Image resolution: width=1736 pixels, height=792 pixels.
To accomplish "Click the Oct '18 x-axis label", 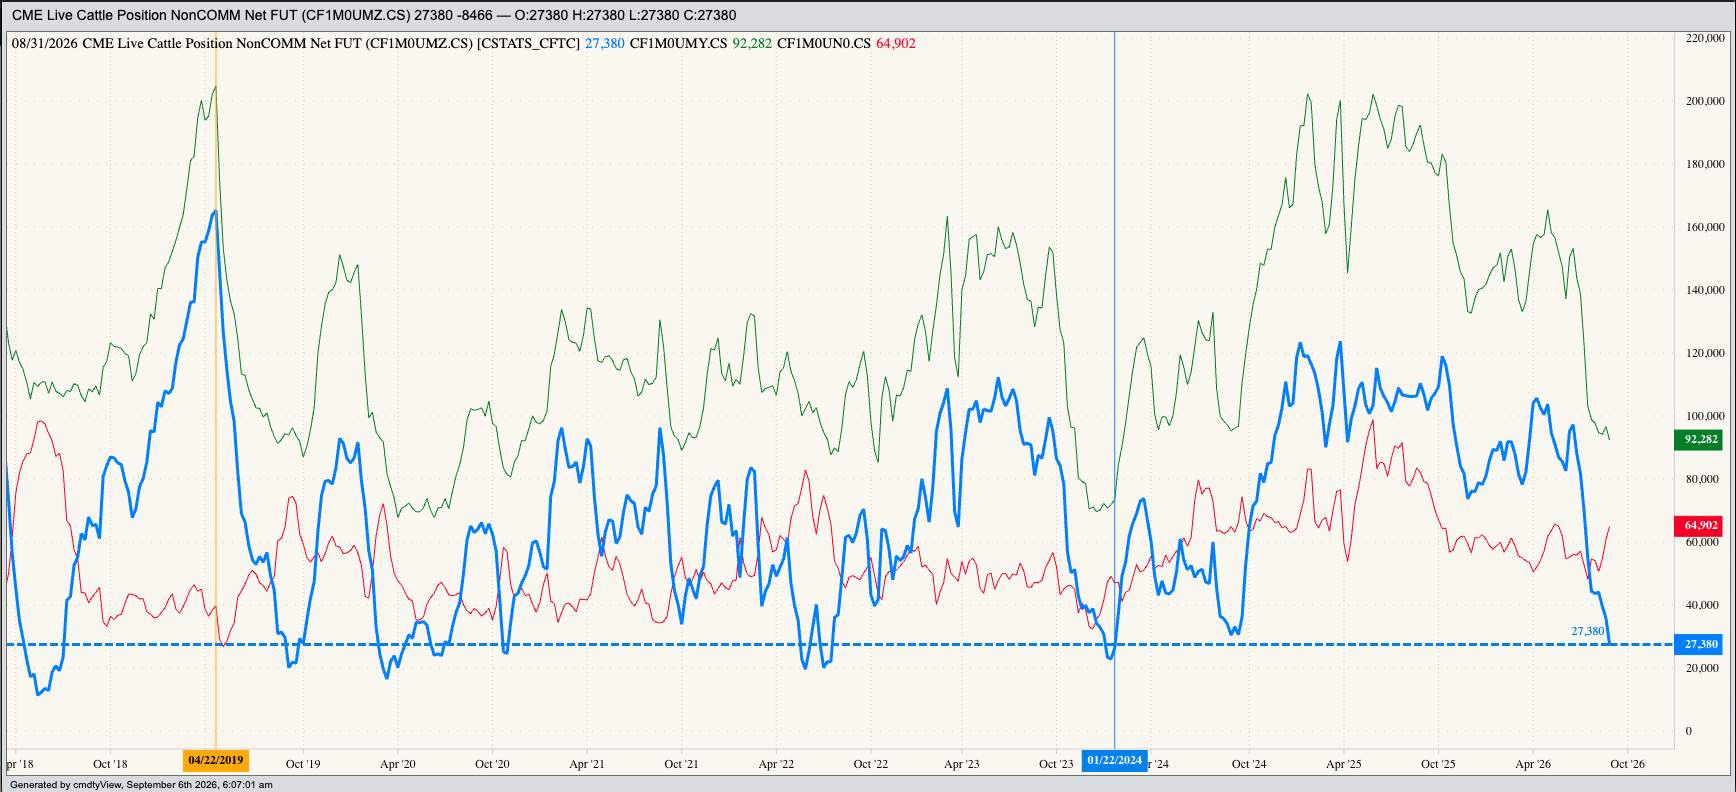I will [110, 764].
